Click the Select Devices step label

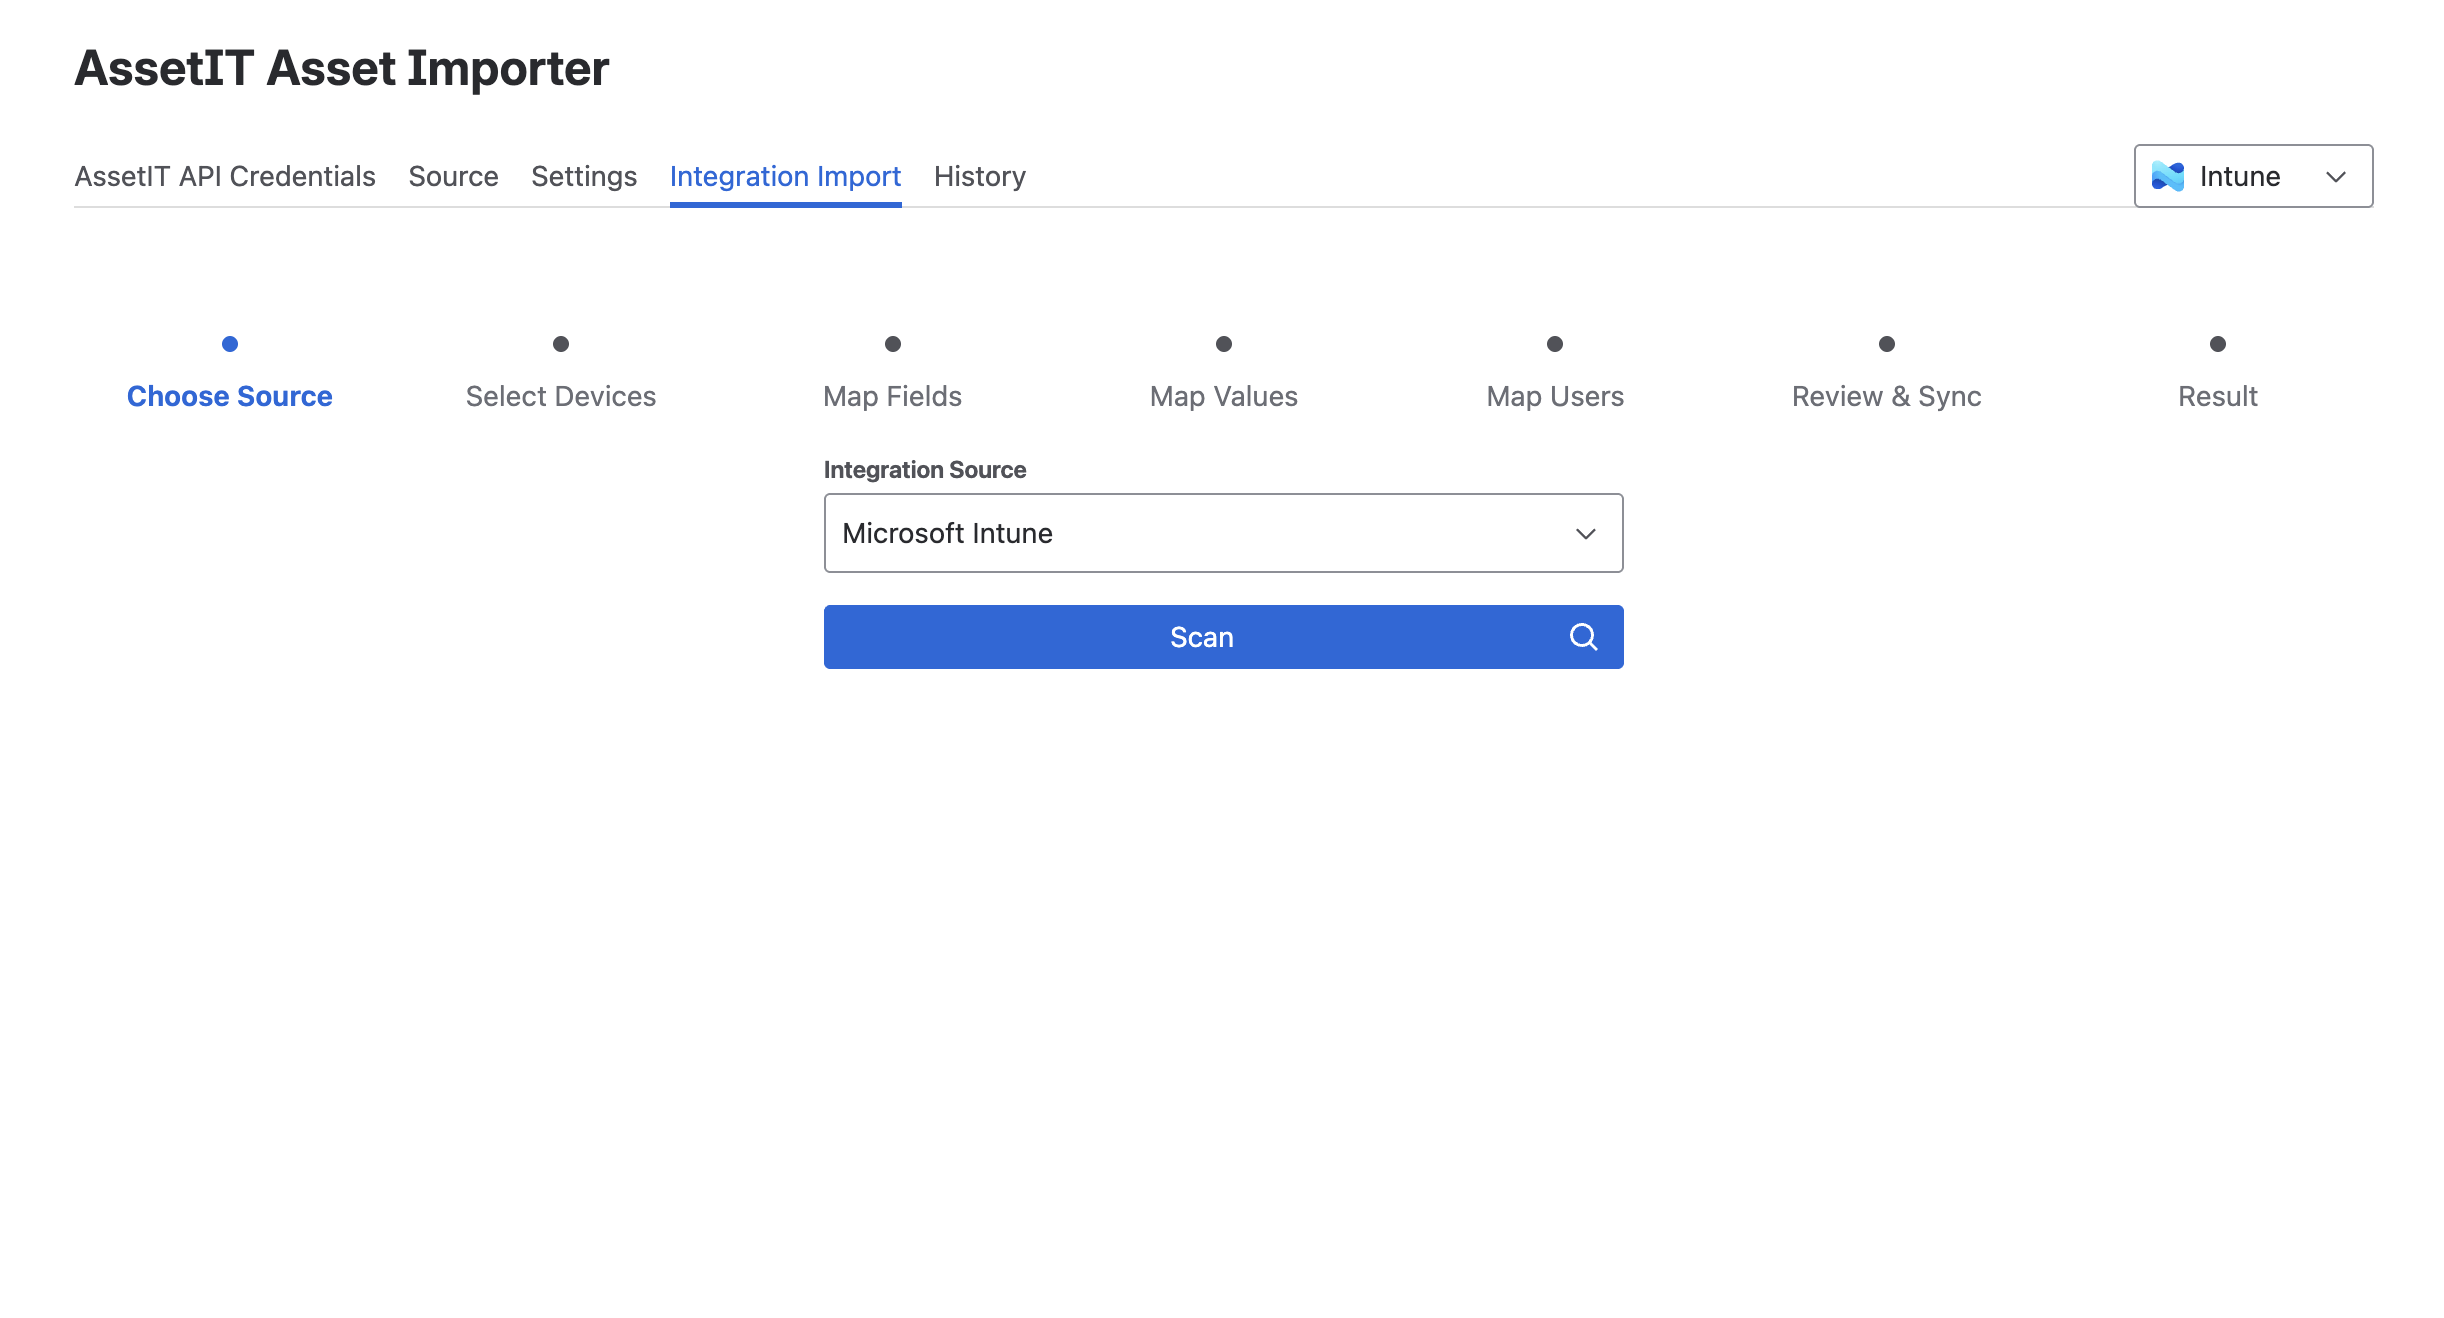pos(561,396)
